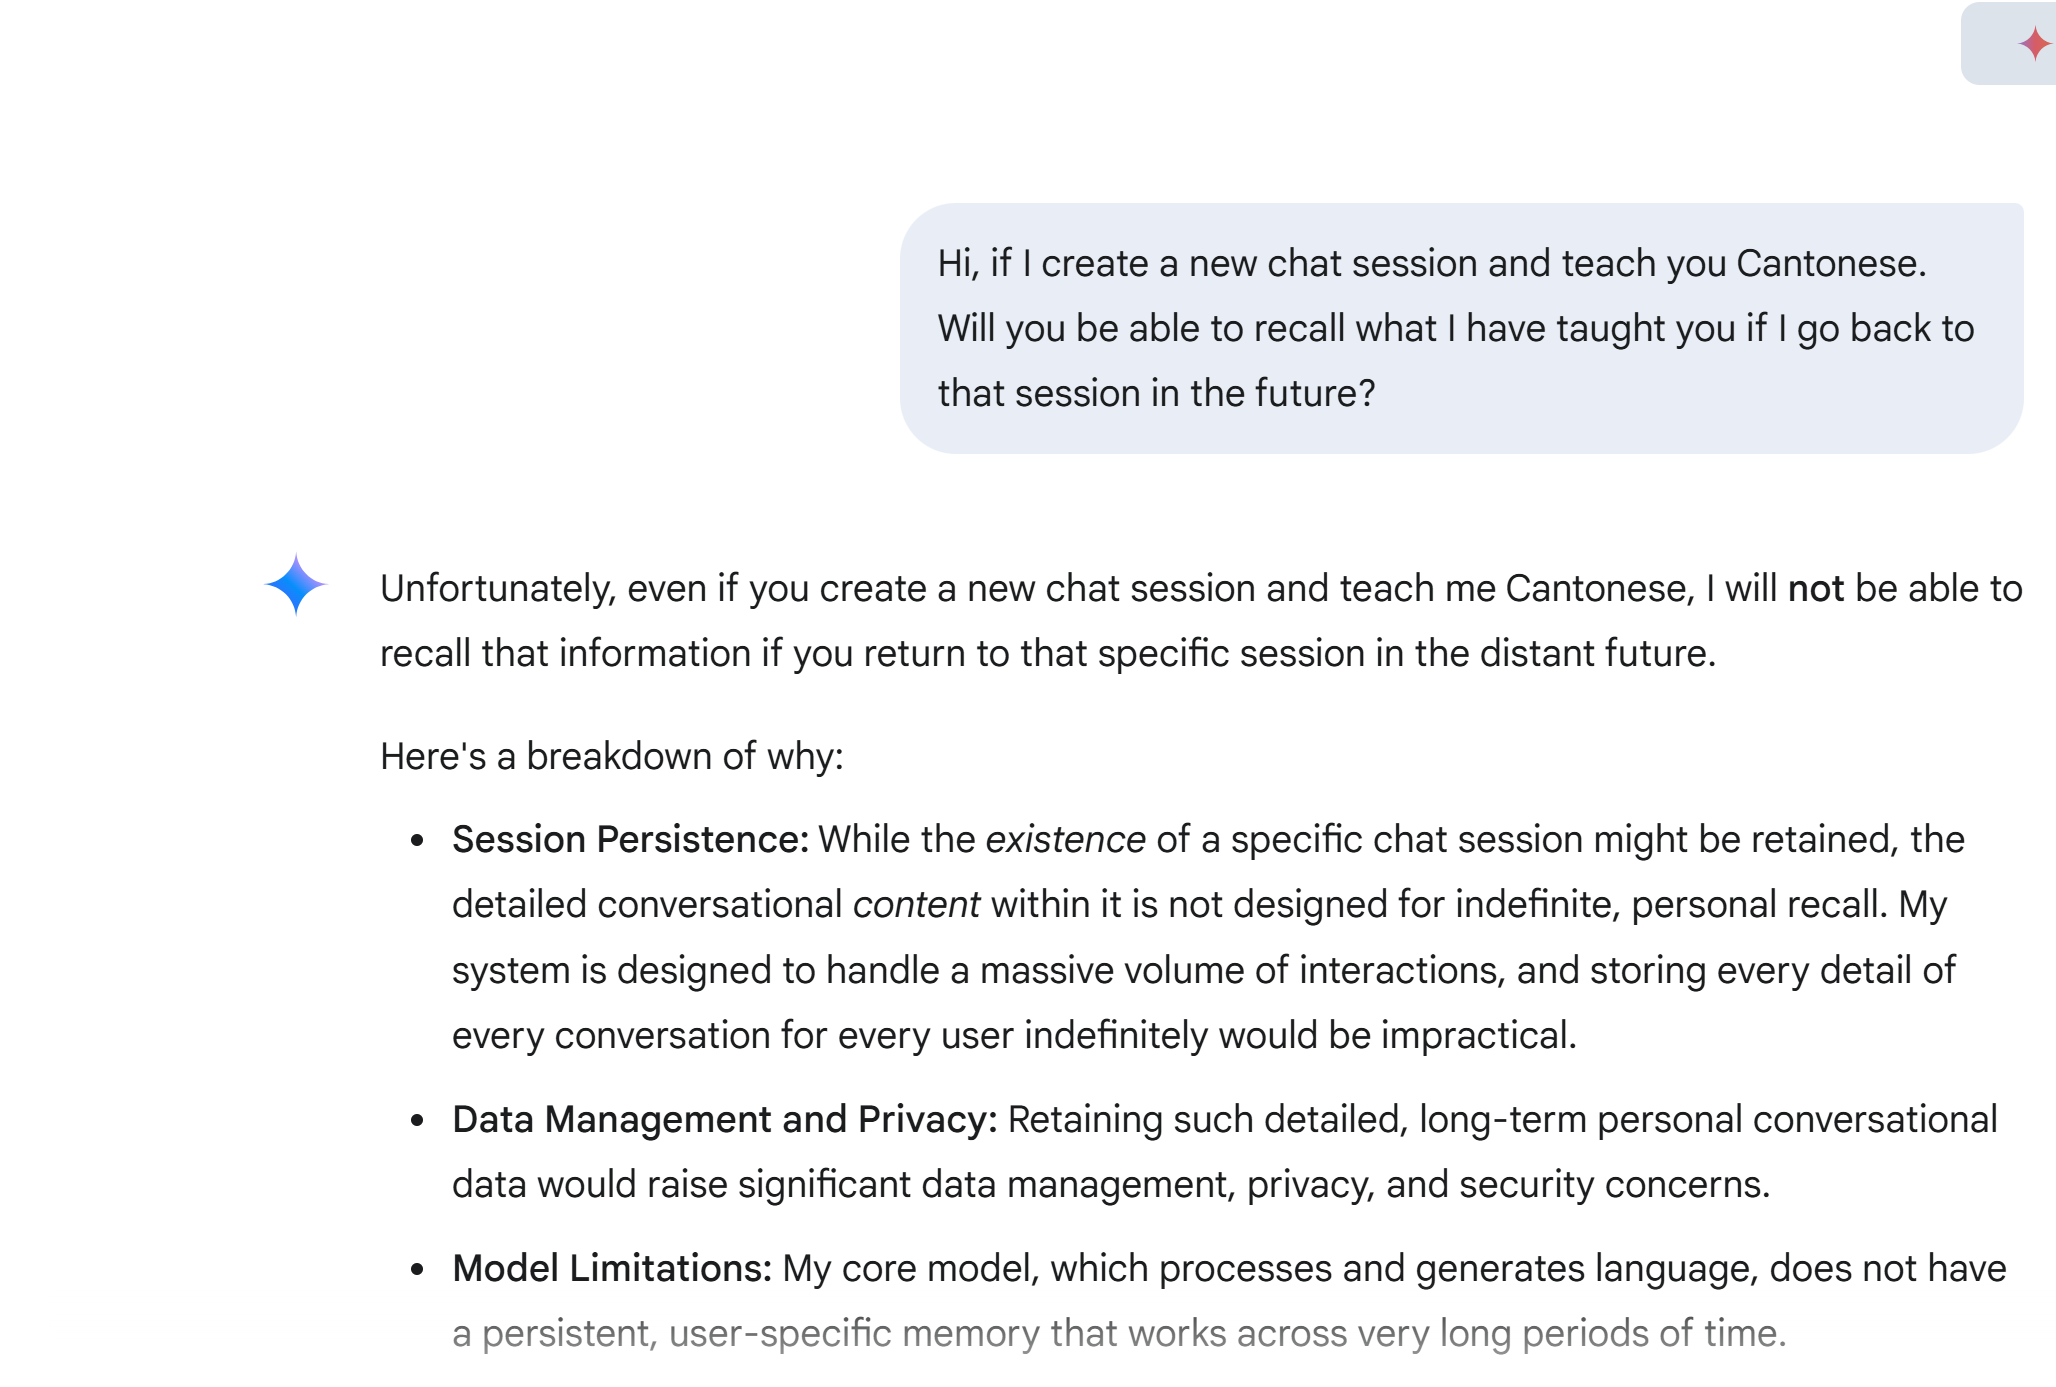
Task: Click the word "Unfortunately," starting the reply
Action: pyautogui.click(x=498, y=589)
